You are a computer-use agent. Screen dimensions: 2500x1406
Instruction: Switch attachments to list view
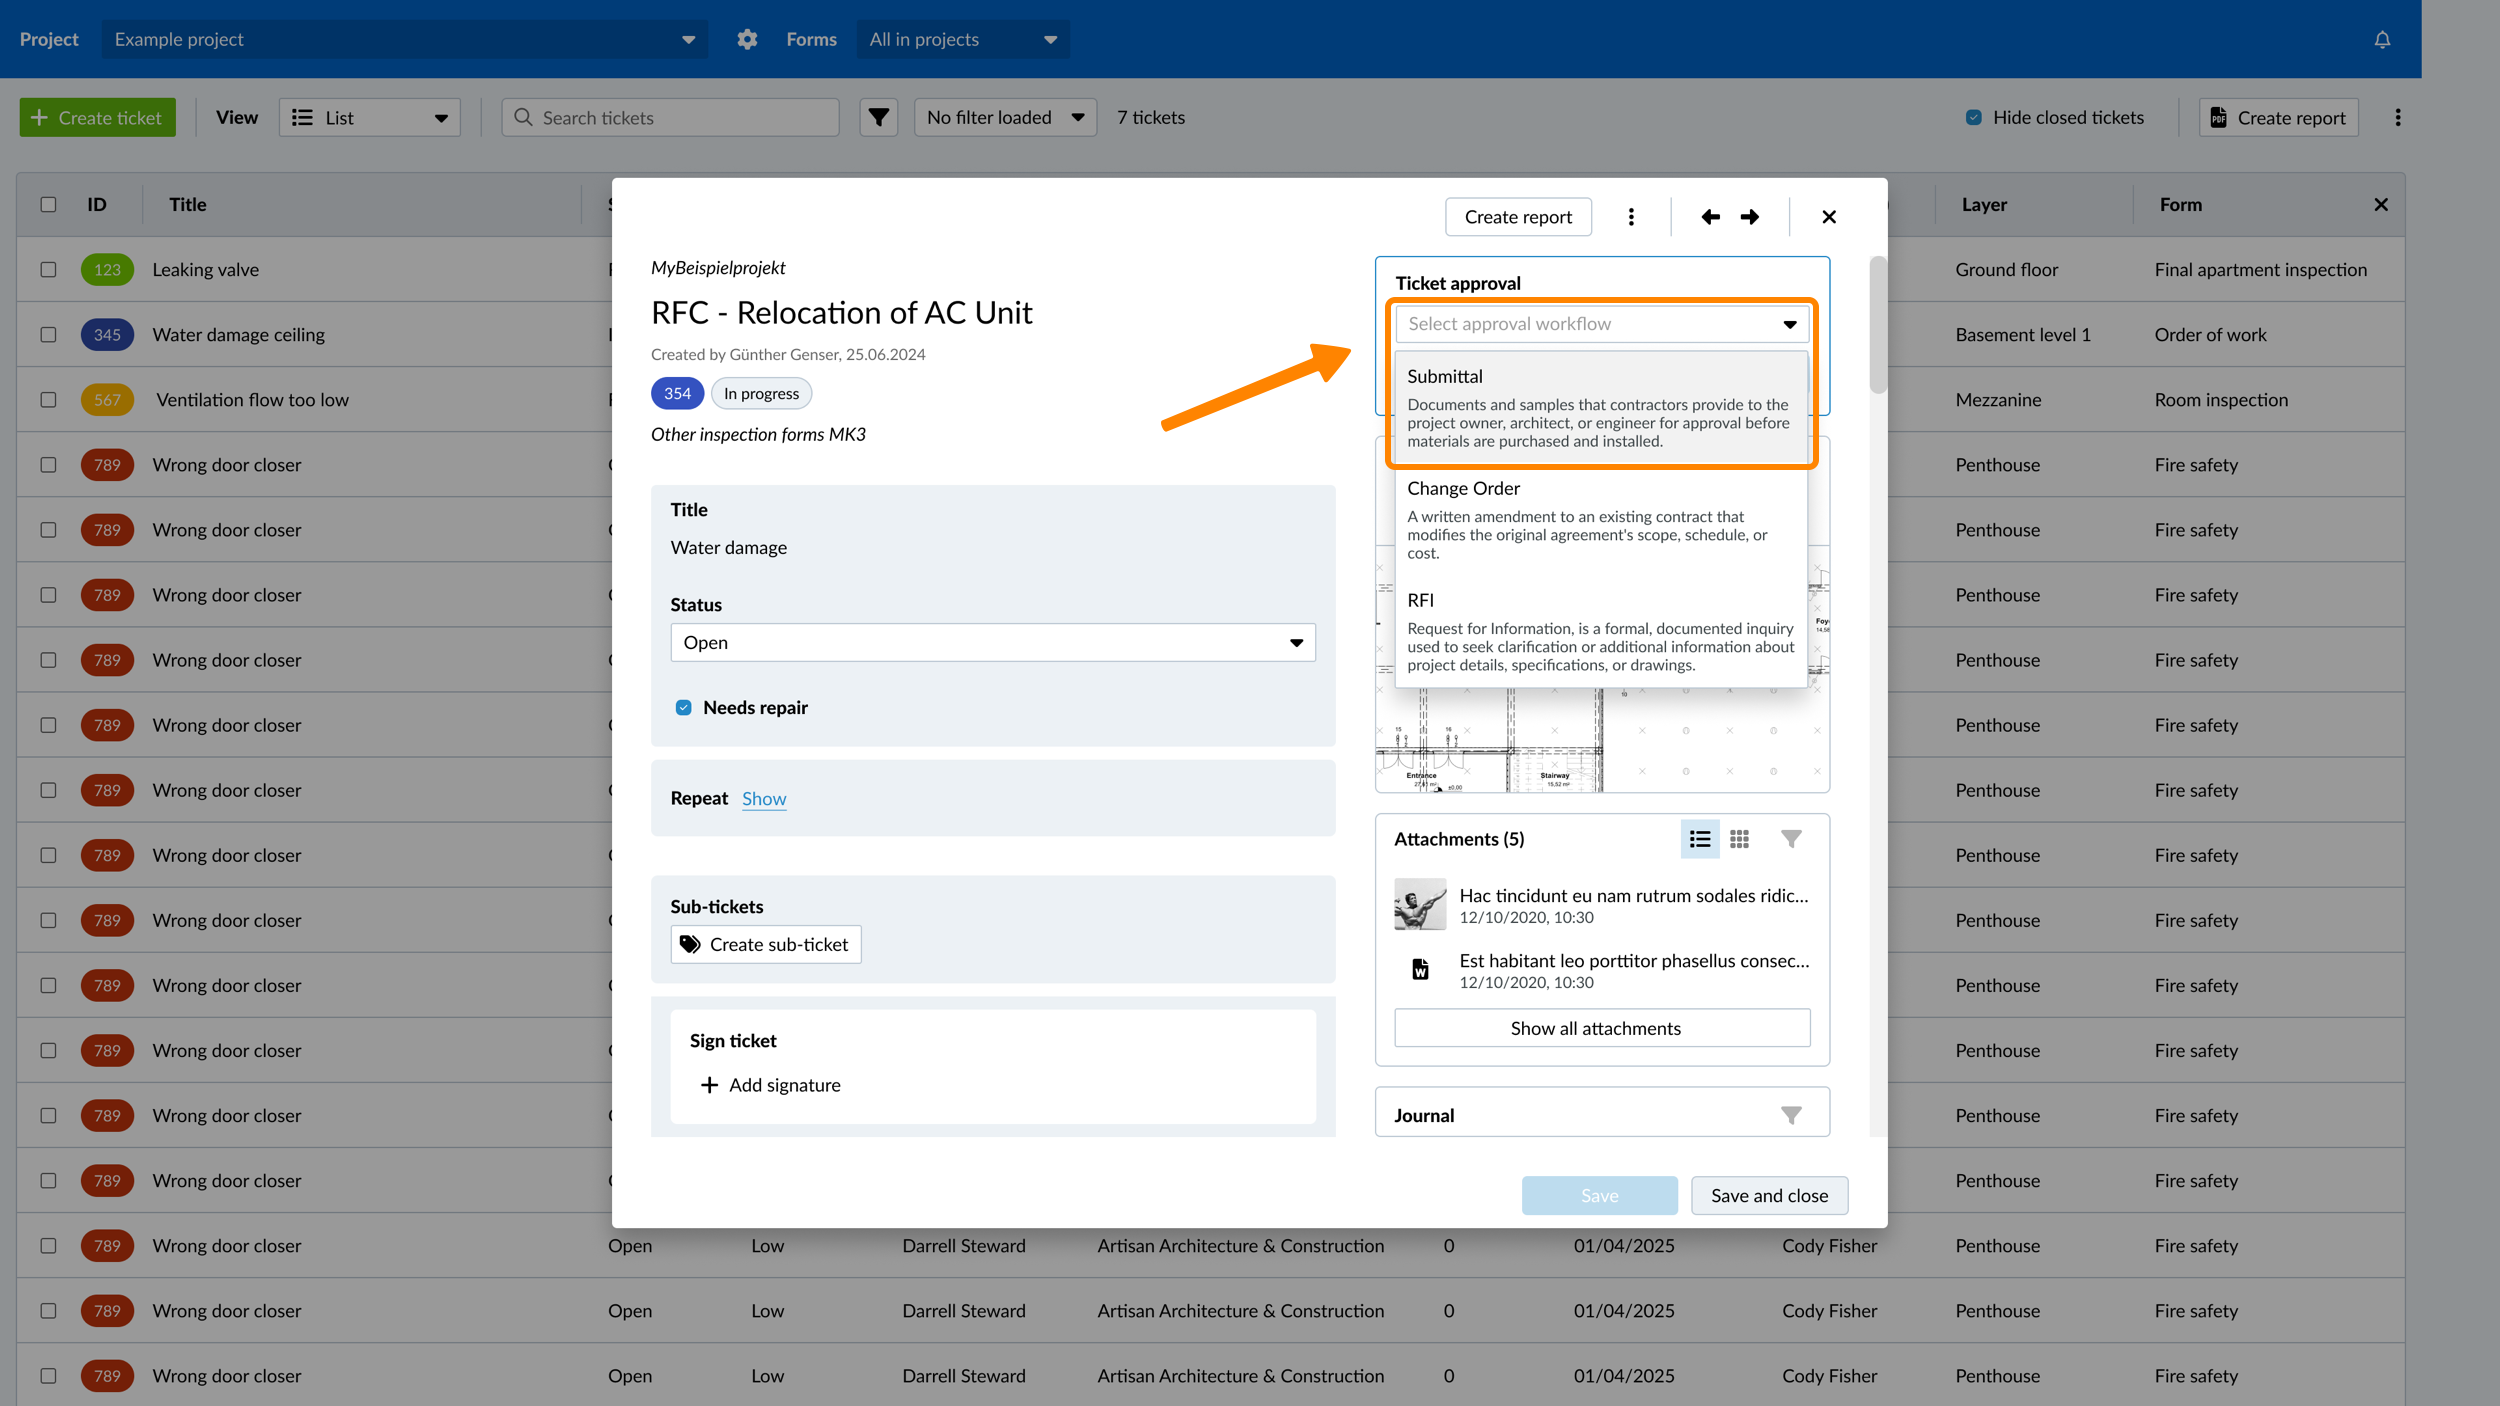tap(1699, 839)
